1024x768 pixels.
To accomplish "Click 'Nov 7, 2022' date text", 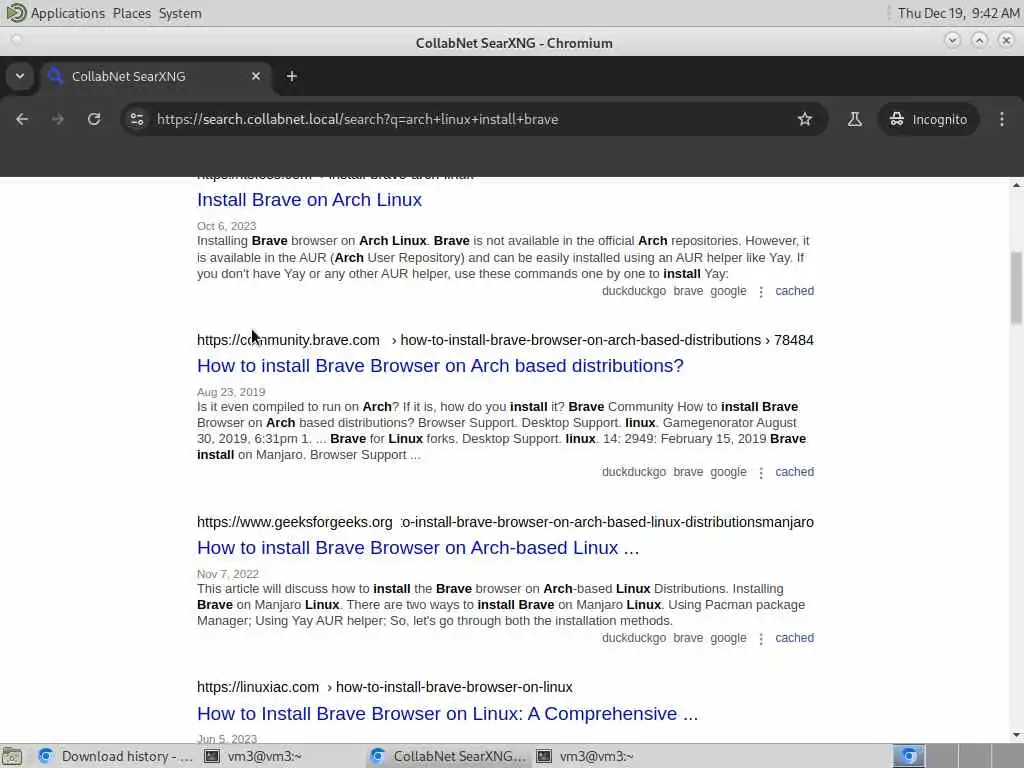I will pos(228,574).
